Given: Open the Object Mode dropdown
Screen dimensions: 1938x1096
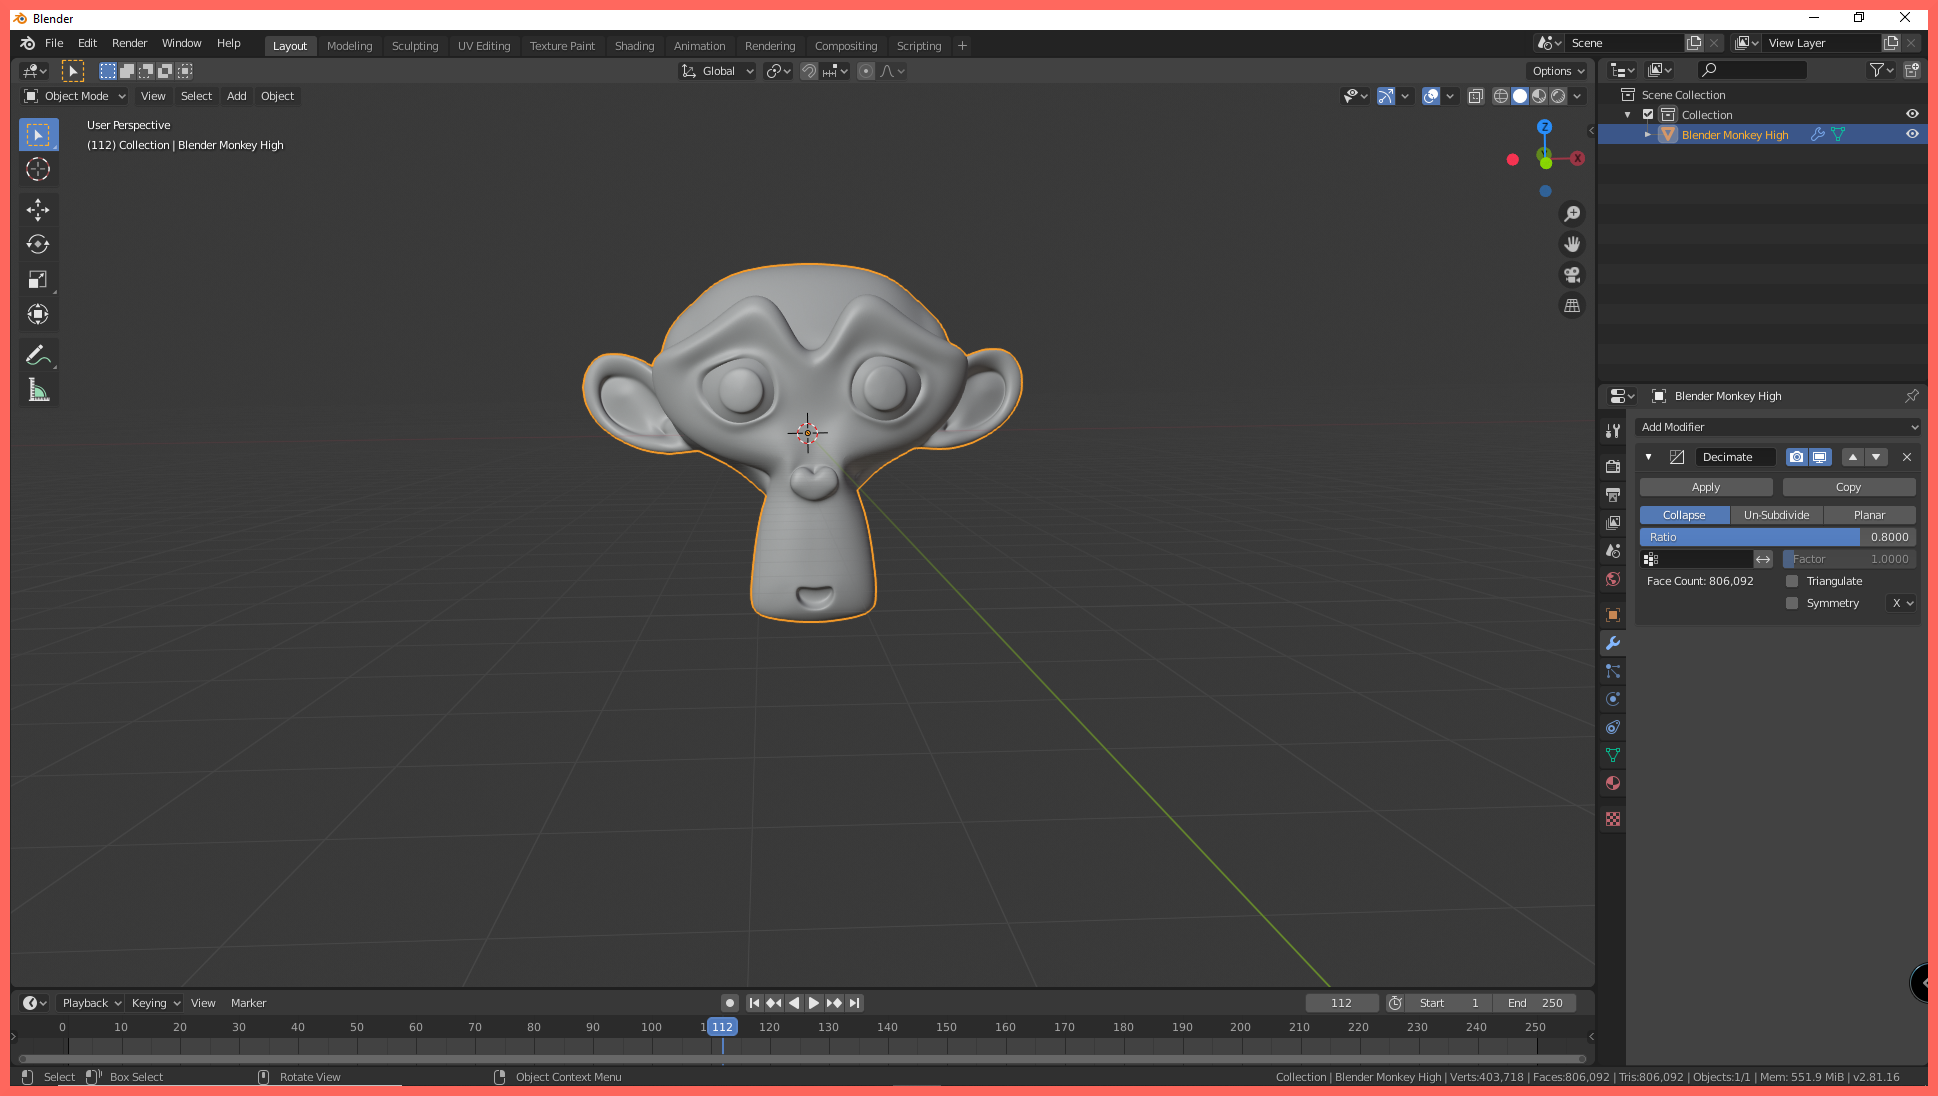Looking at the screenshot, I should click(75, 96).
